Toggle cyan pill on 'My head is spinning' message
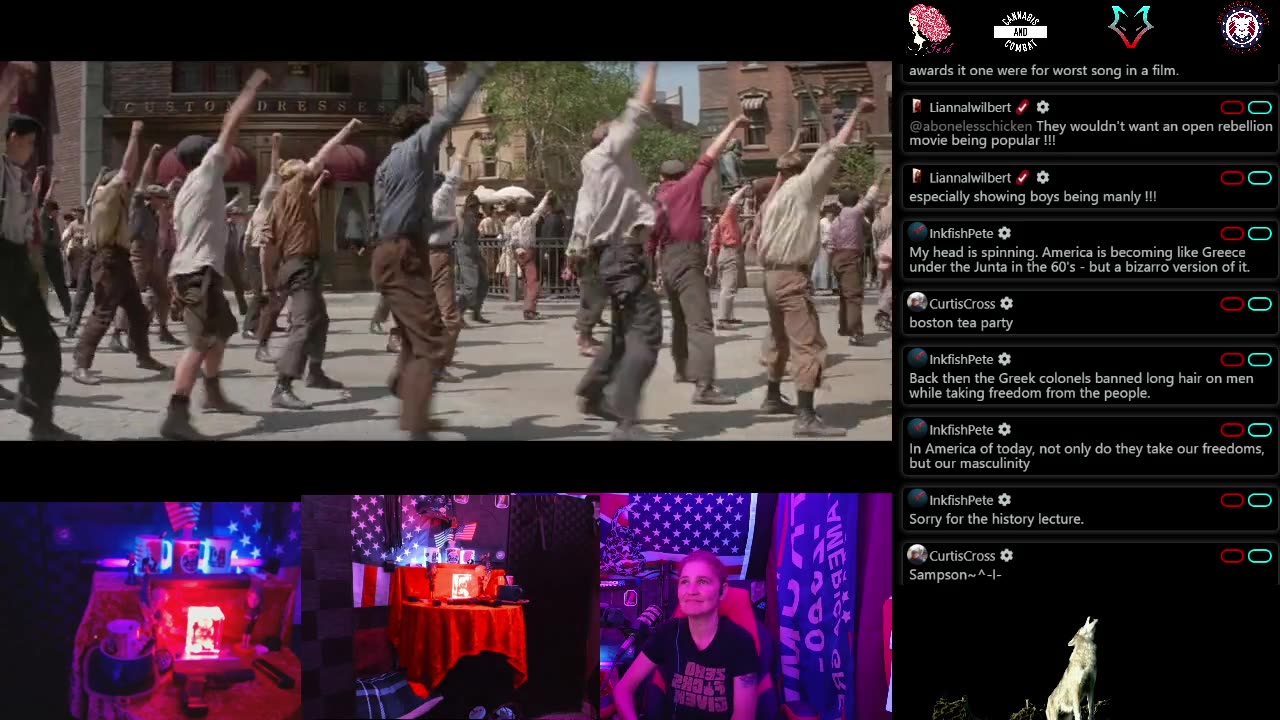The width and height of the screenshot is (1280, 720). click(1260, 234)
